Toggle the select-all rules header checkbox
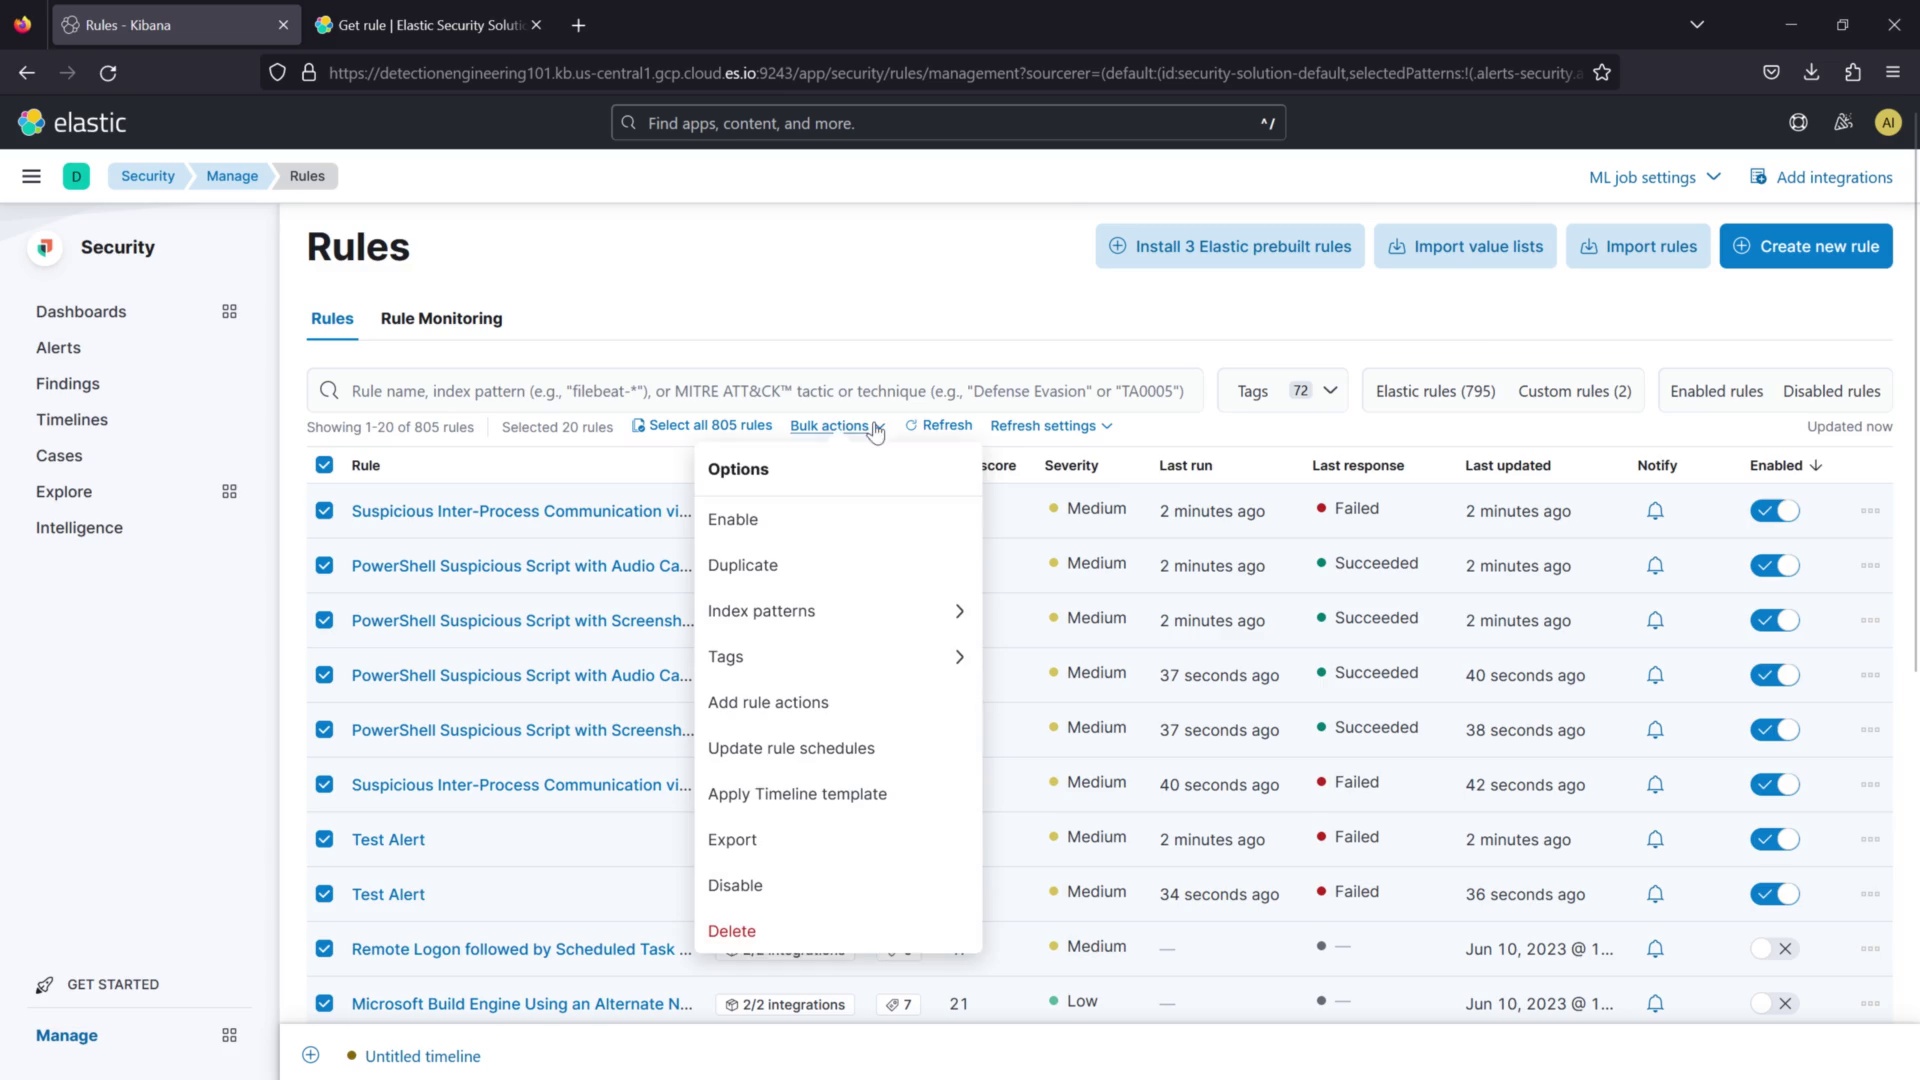Image resolution: width=1920 pixels, height=1080 pixels. (324, 465)
